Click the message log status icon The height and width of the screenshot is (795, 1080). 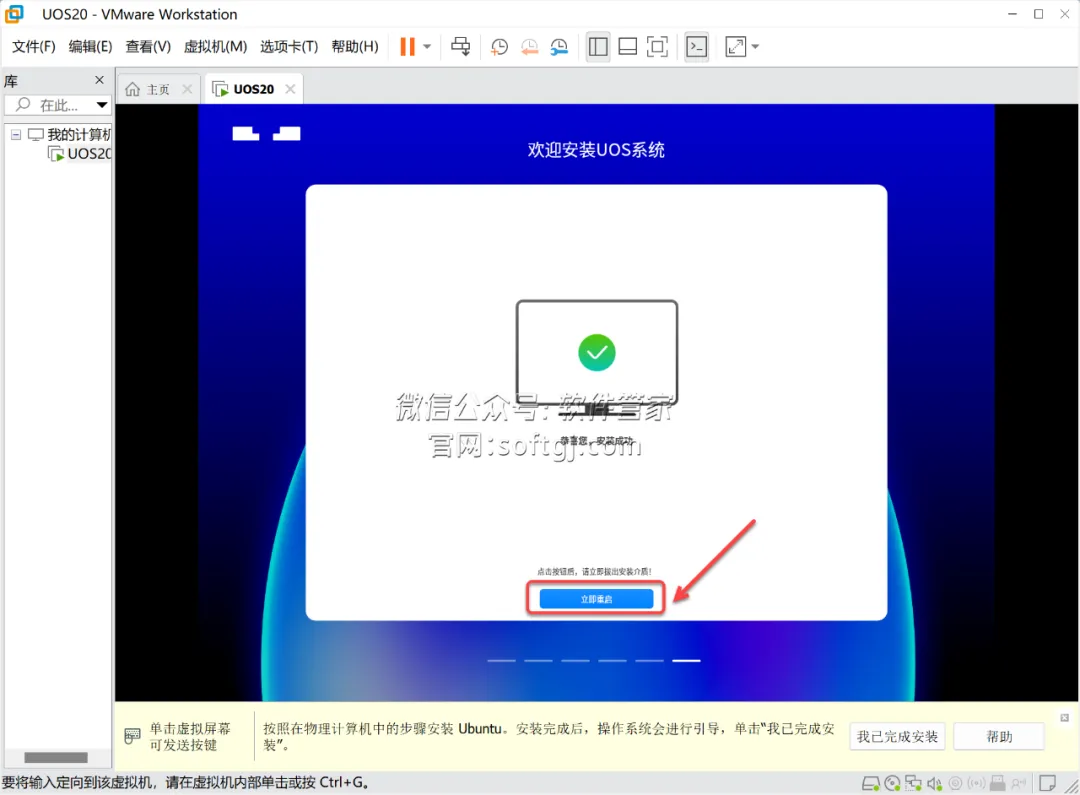[x=1048, y=783]
